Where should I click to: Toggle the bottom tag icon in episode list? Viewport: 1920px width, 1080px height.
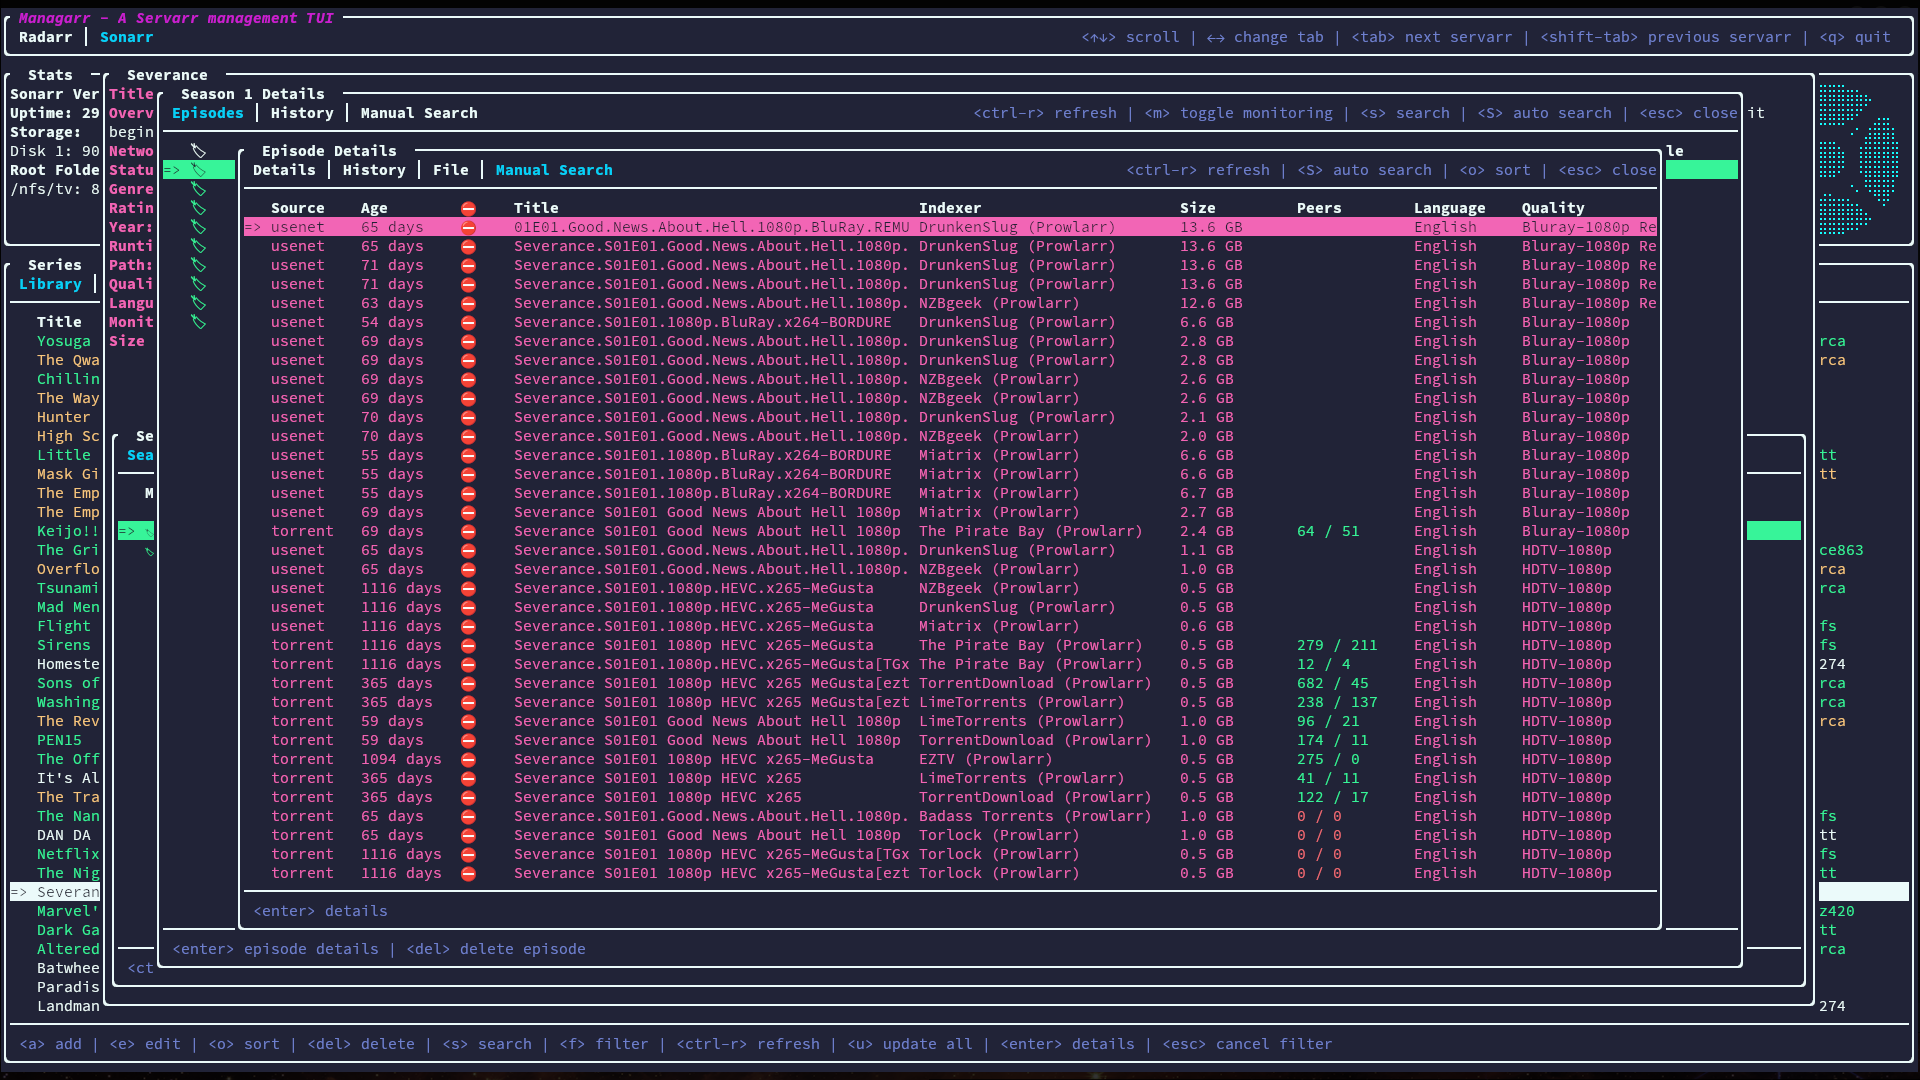click(x=199, y=322)
